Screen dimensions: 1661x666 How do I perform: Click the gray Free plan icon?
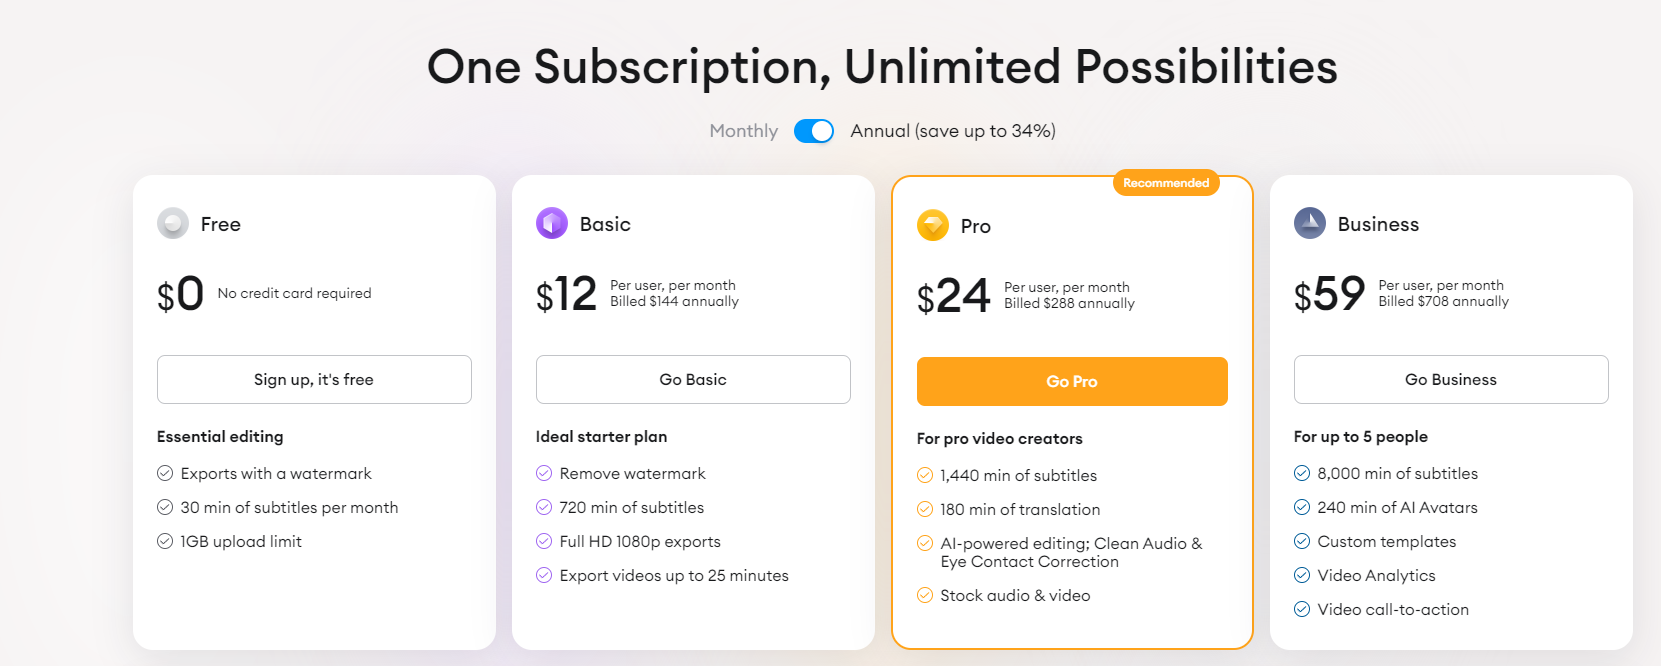click(173, 223)
